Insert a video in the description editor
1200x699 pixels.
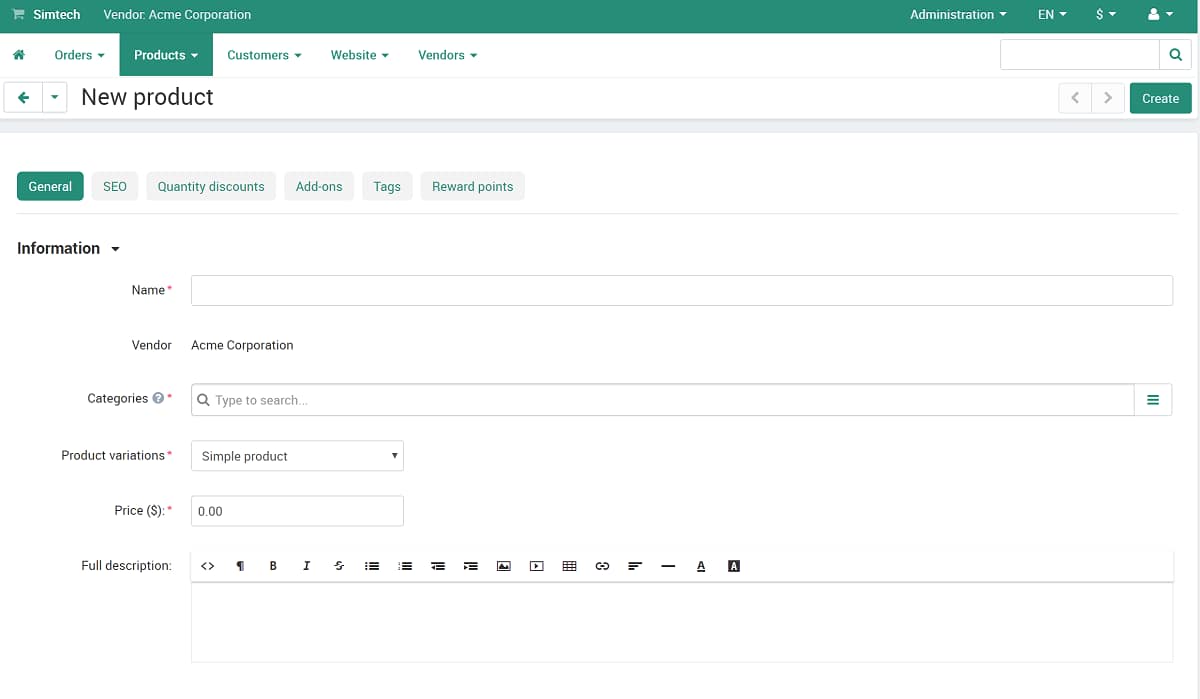pyautogui.click(x=536, y=565)
